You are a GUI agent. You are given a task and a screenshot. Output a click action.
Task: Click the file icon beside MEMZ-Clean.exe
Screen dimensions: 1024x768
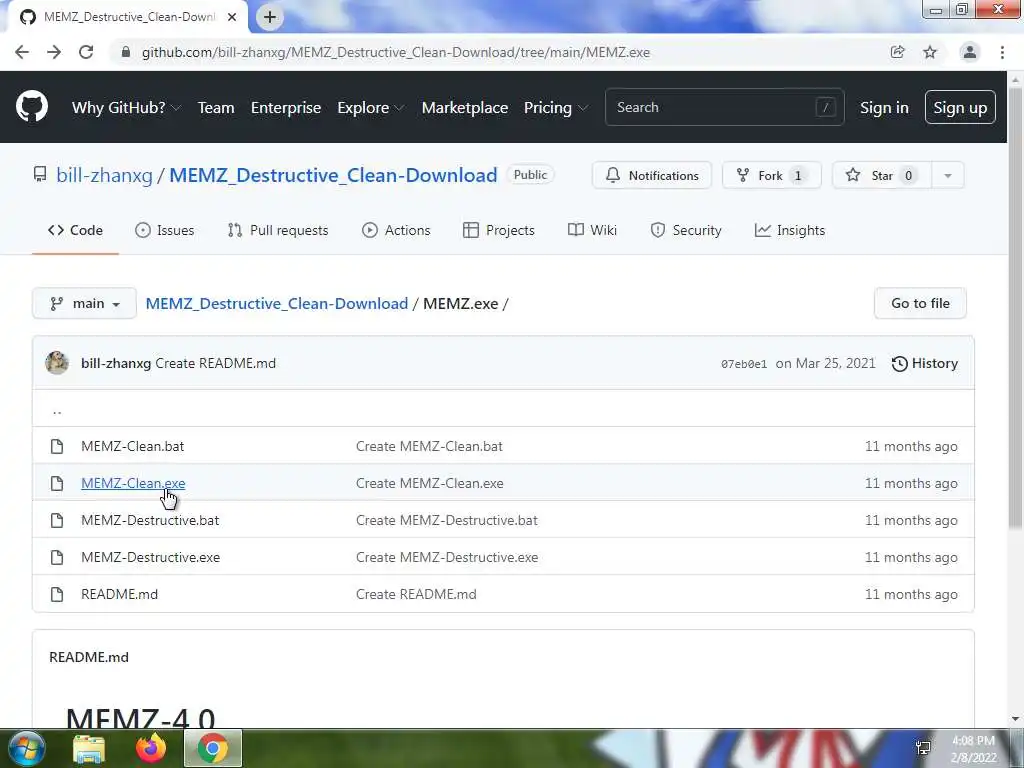(57, 483)
